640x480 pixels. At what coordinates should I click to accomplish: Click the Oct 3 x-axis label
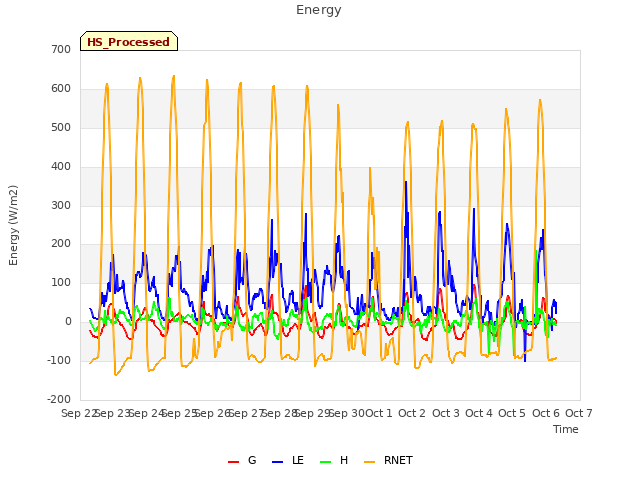(x=446, y=413)
